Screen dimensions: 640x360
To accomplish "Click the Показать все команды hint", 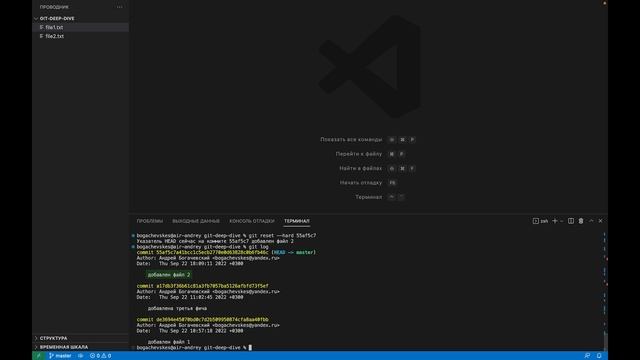I will (351, 140).
